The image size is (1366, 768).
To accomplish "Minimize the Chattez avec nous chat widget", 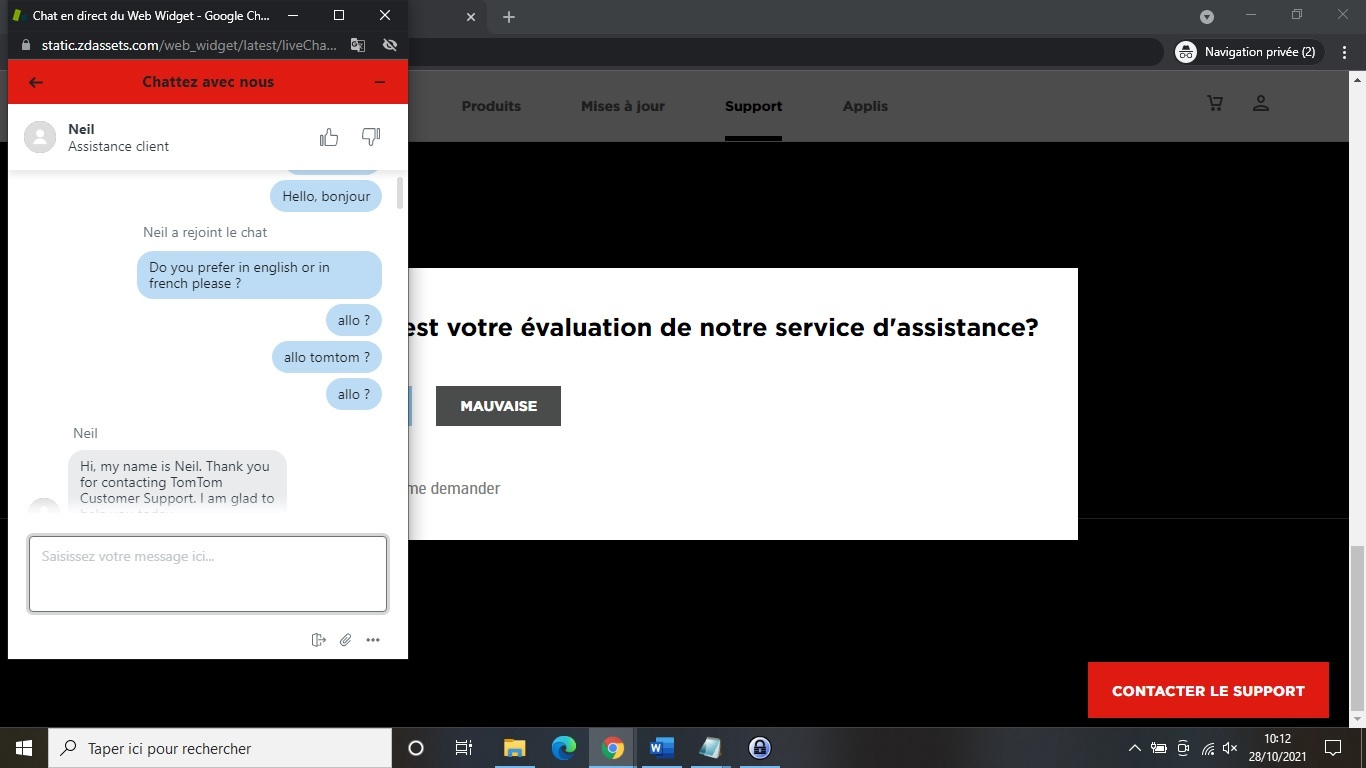I will 380,82.
